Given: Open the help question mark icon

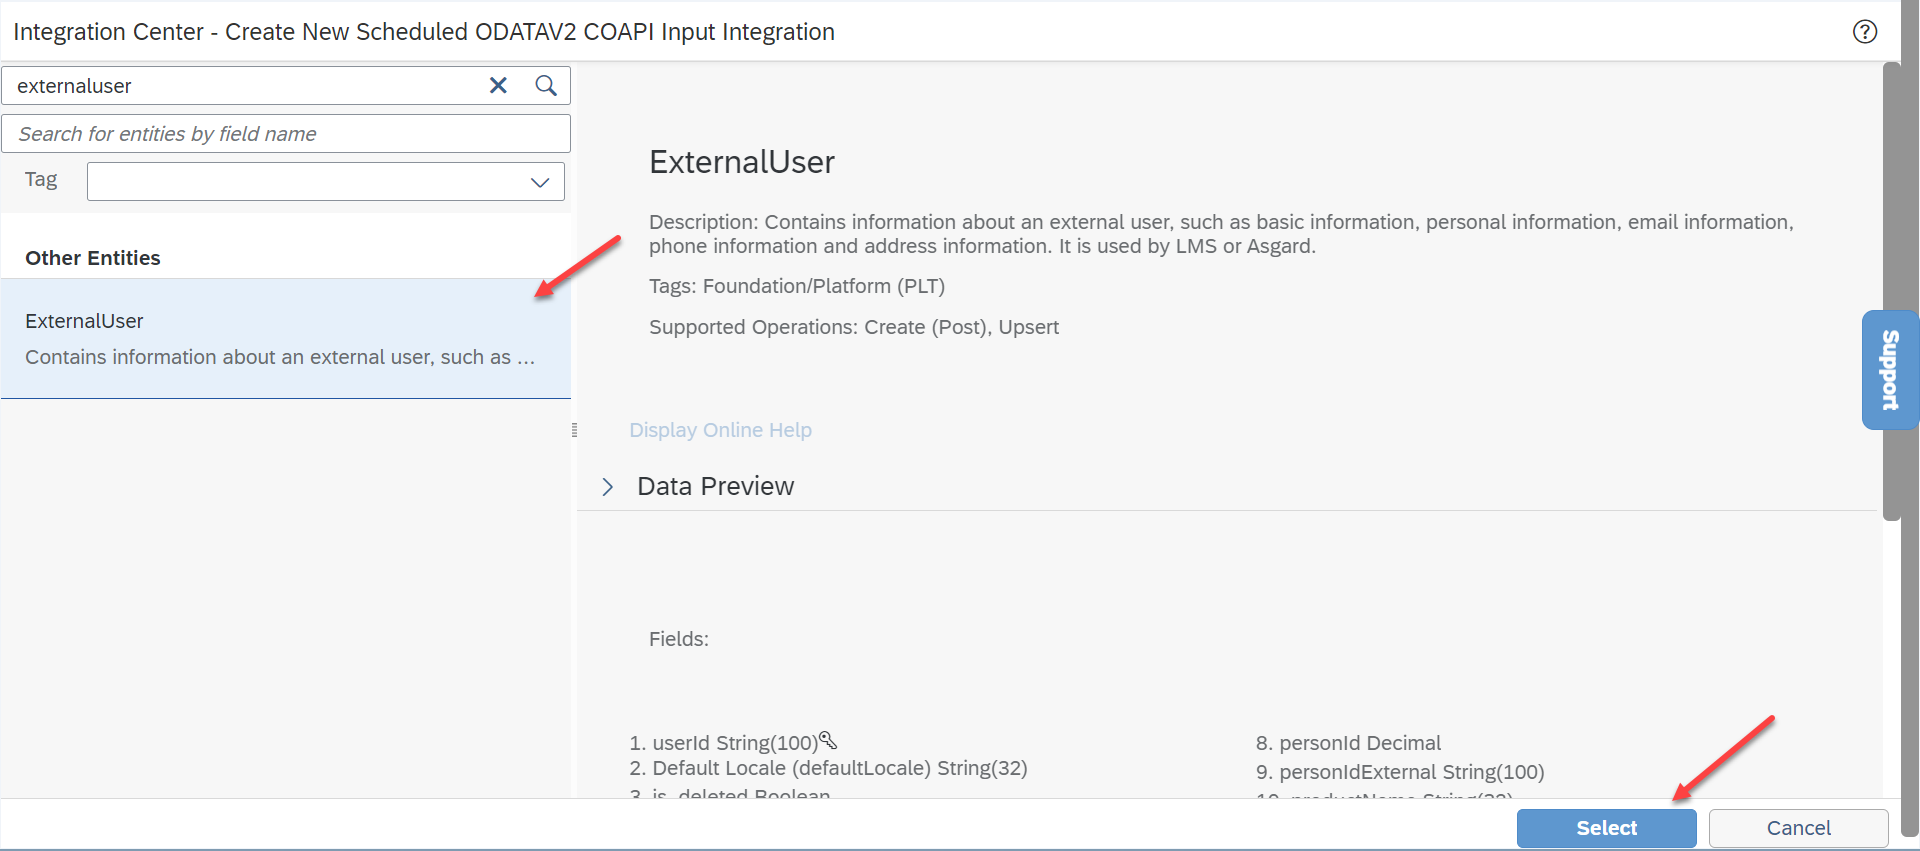Looking at the screenshot, I should 1865,31.
